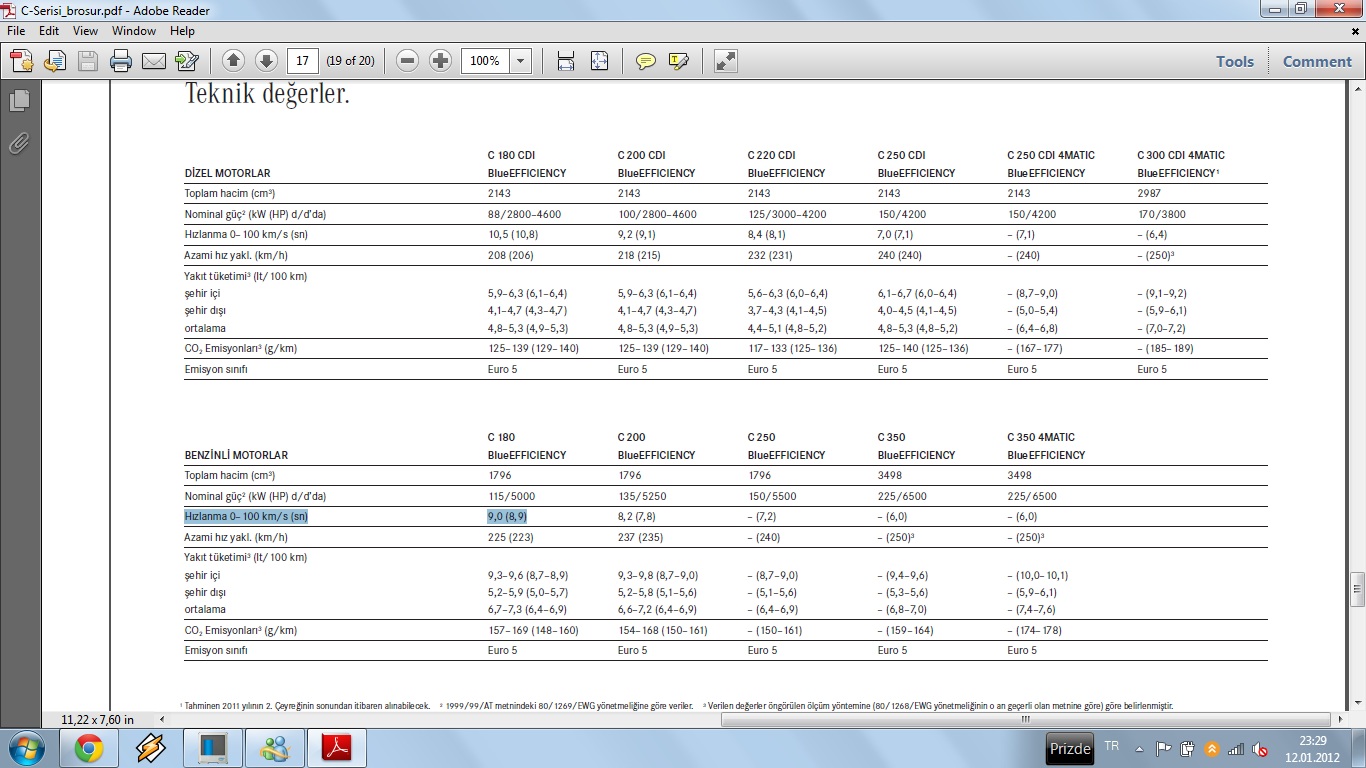The image size is (1366, 768).
Task: Switch to read mode fullscreen icon
Action: click(x=726, y=61)
